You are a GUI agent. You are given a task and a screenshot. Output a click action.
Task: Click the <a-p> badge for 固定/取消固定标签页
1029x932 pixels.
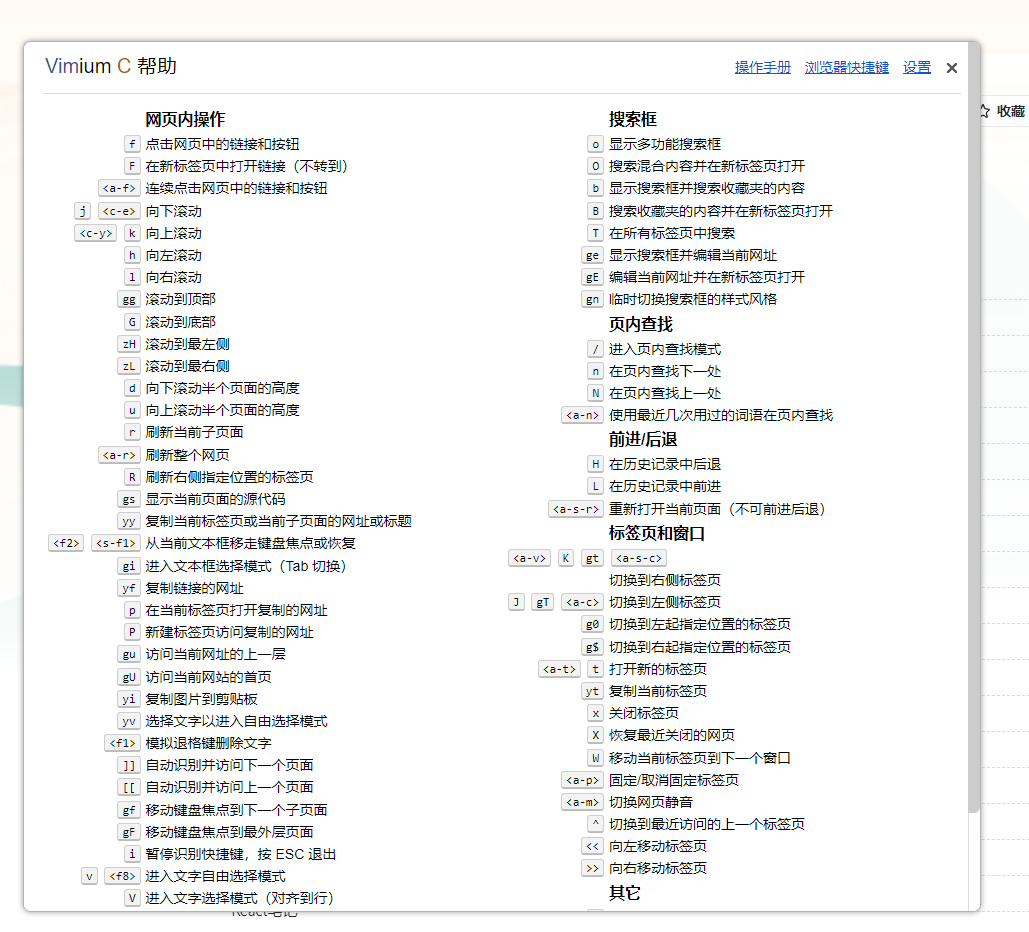pyautogui.click(x=582, y=779)
